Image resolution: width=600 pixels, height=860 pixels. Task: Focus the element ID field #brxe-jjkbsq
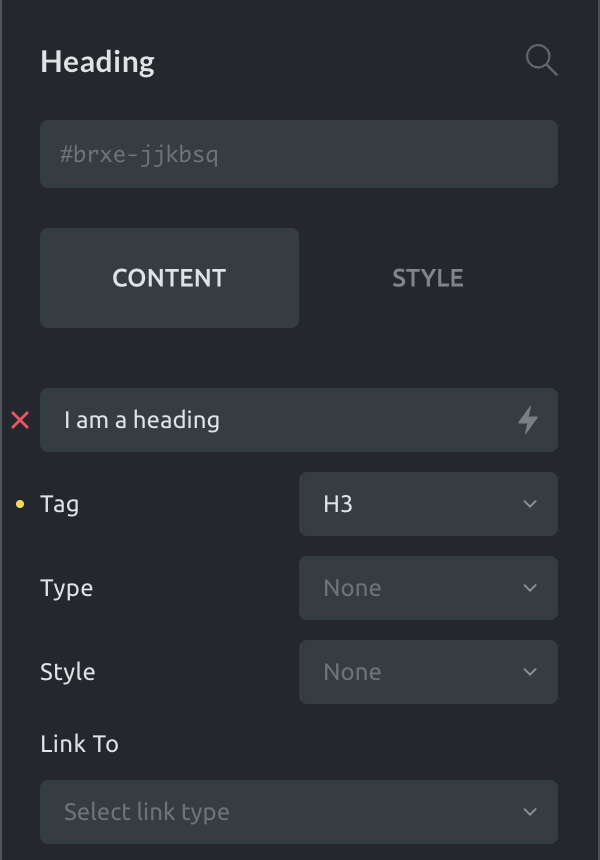click(299, 154)
